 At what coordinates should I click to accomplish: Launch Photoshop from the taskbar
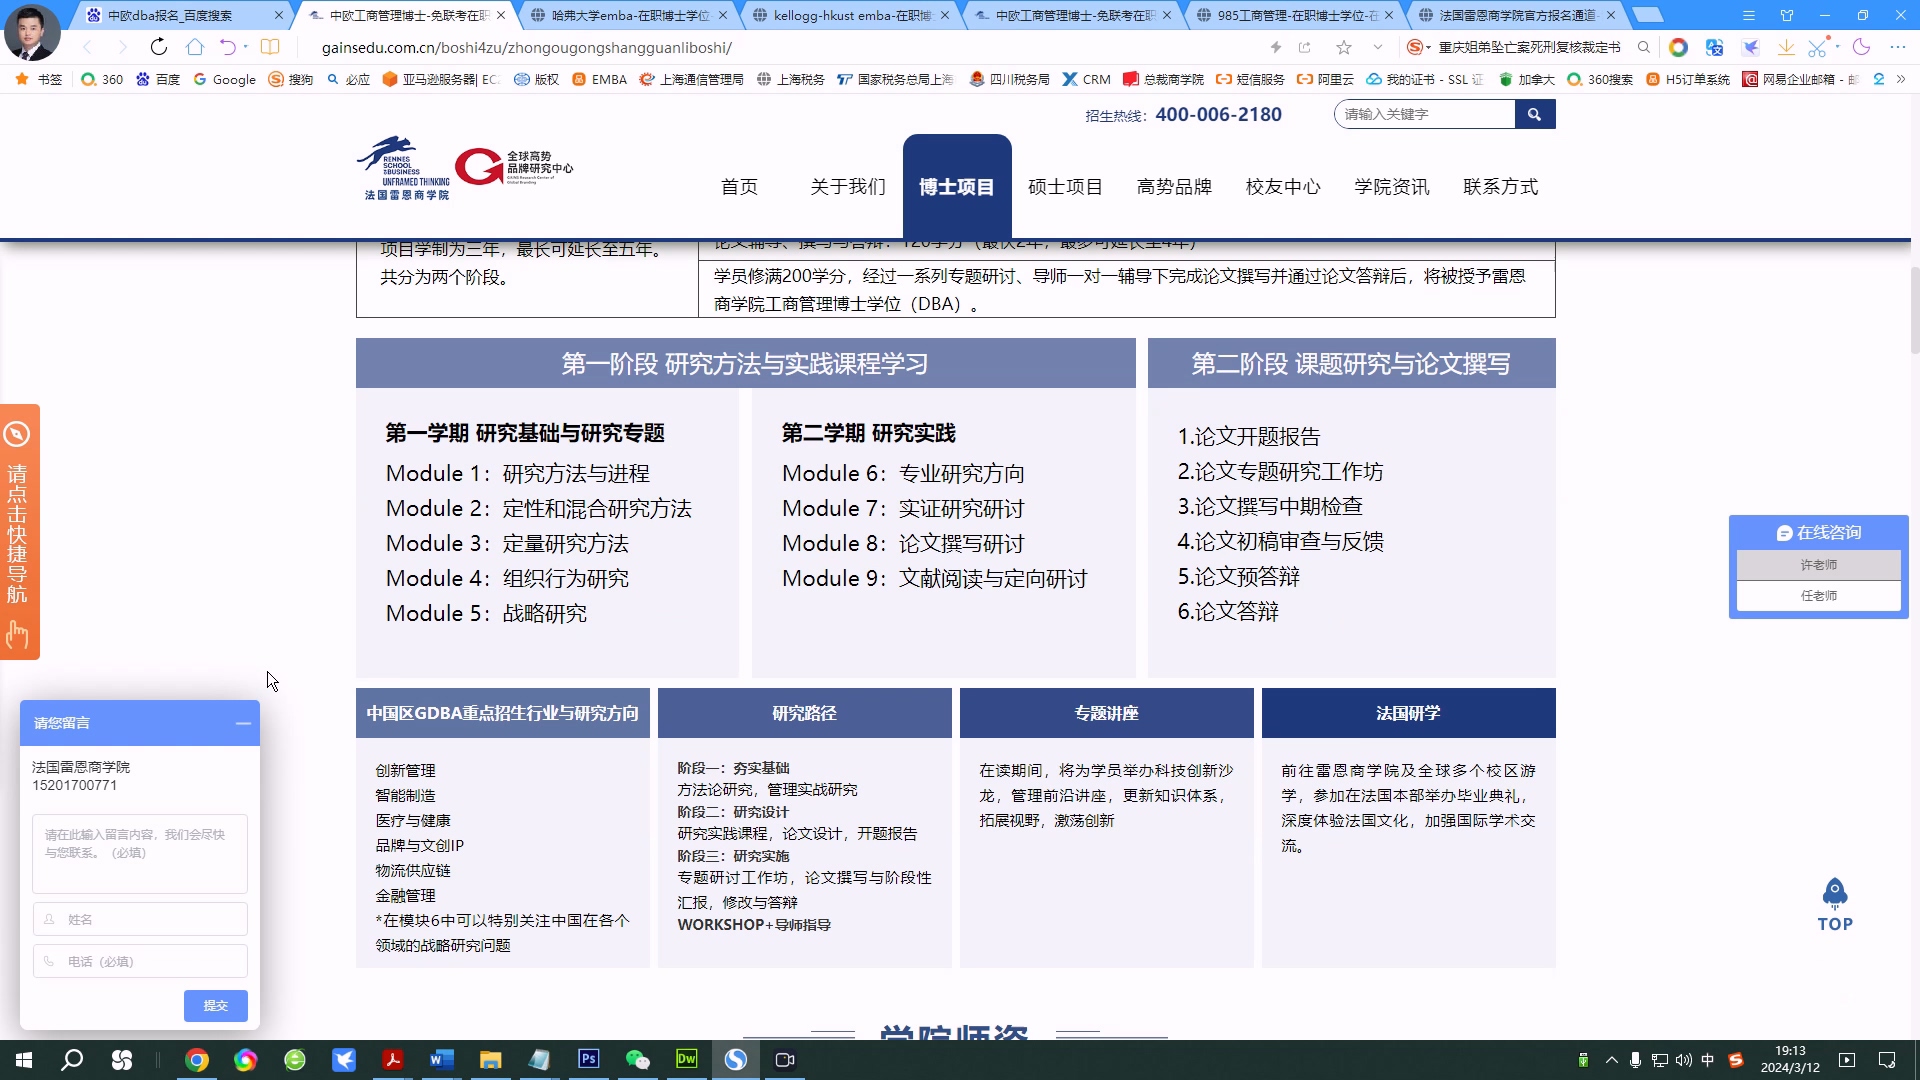589,1059
